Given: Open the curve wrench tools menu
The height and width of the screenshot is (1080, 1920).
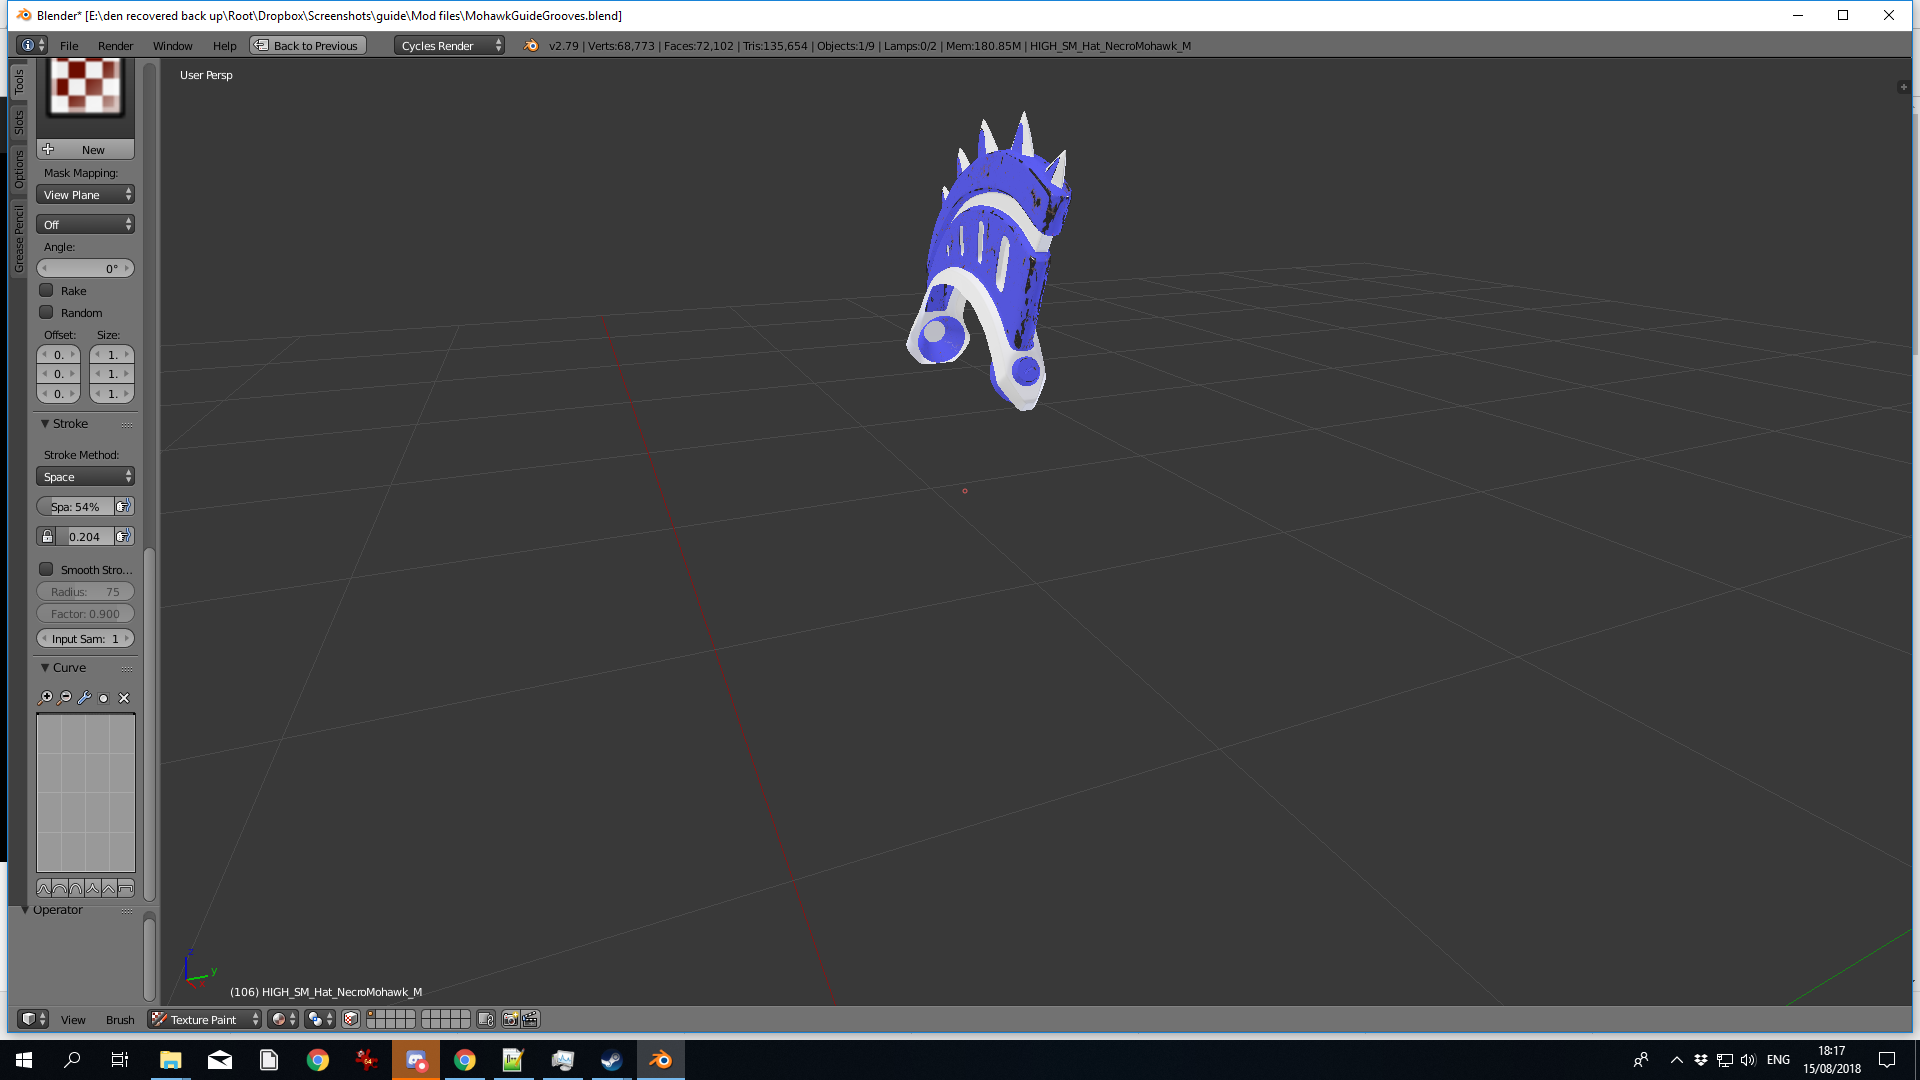Looking at the screenshot, I should tap(84, 698).
